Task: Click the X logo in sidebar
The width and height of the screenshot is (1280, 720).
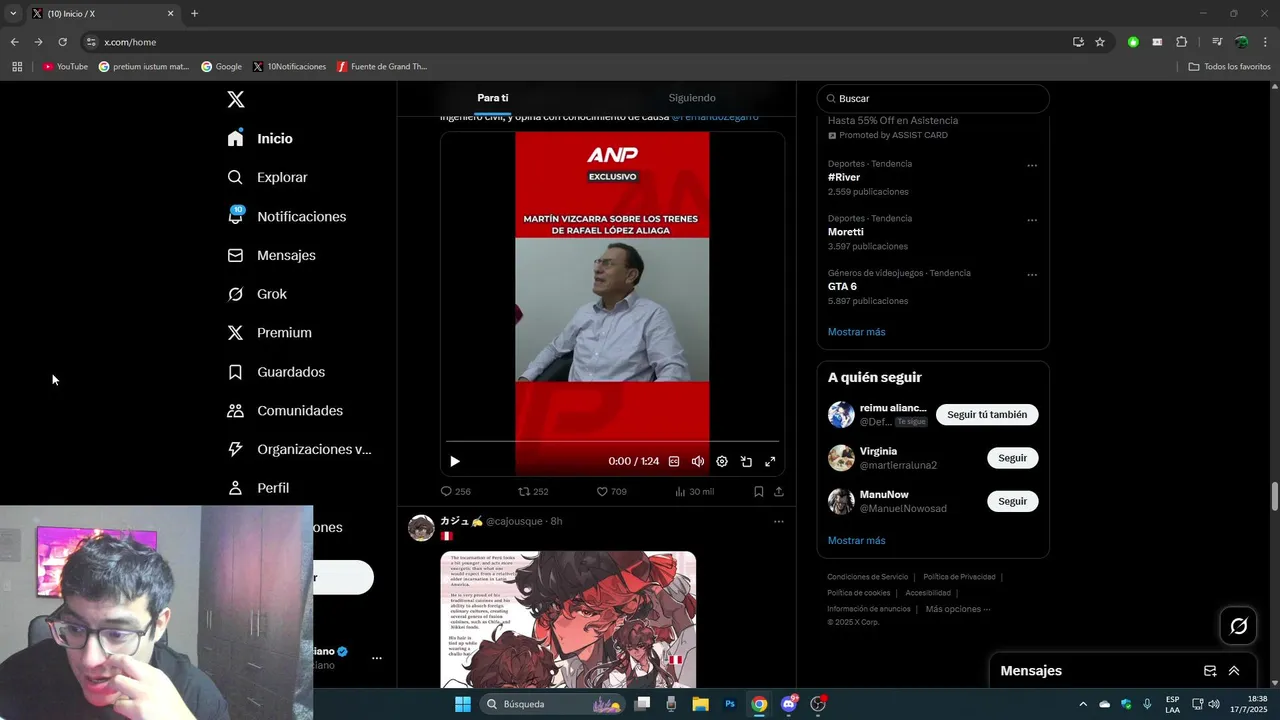Action: coord(236,99)
